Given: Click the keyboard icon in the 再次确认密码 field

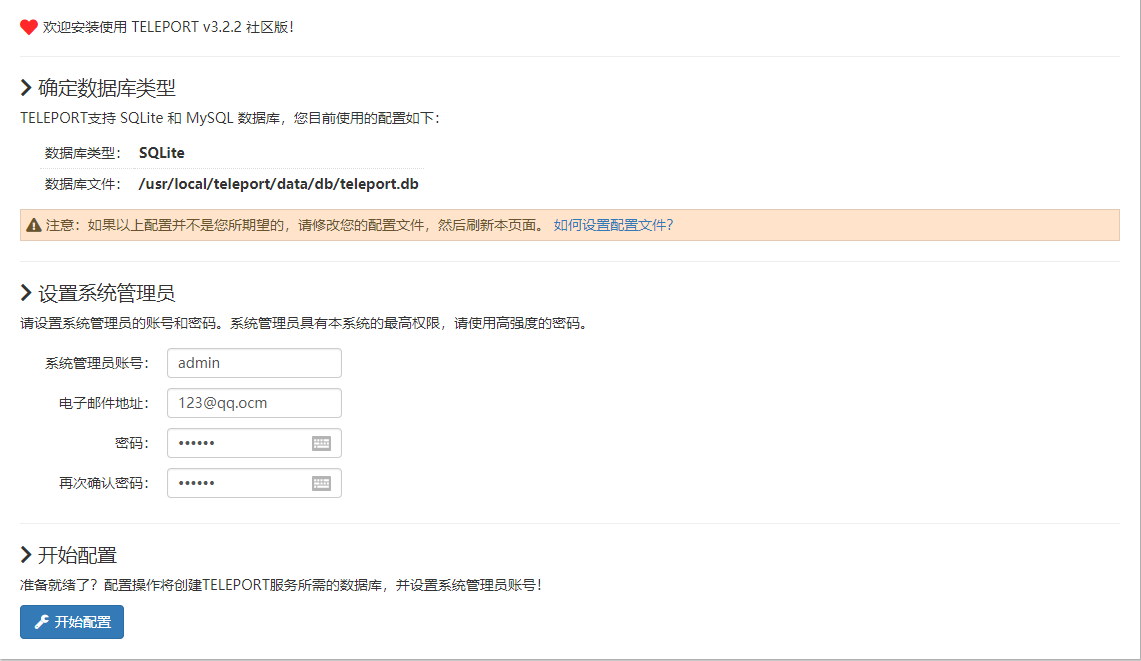Looking at the screenshot, I should click(x=321, y=483).
